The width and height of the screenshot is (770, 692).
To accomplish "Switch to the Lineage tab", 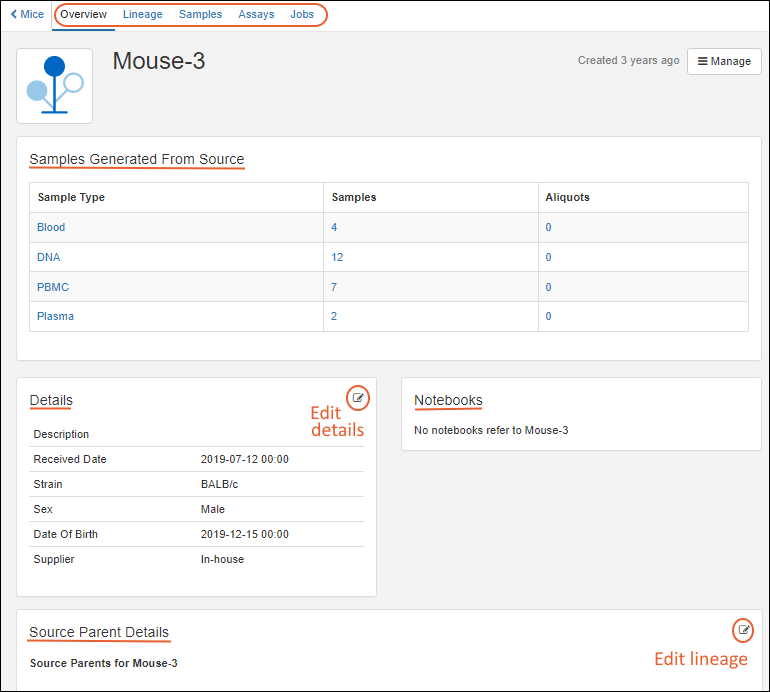I will pos(143,14).
